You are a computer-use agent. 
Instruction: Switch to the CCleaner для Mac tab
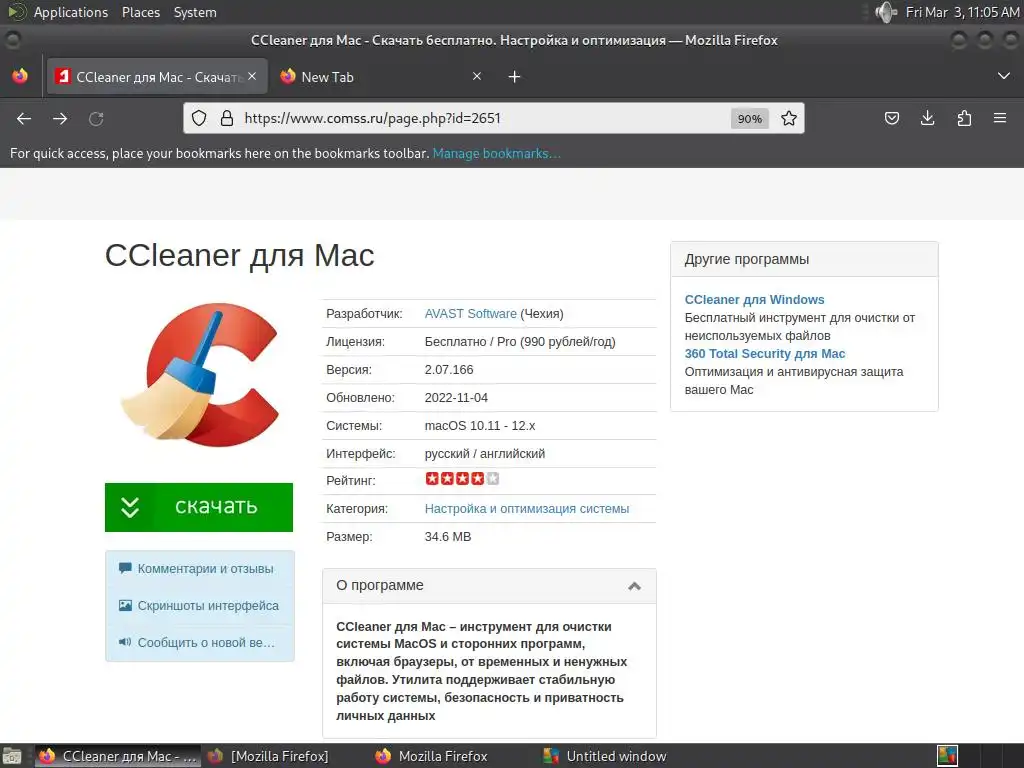coord(157,77)
